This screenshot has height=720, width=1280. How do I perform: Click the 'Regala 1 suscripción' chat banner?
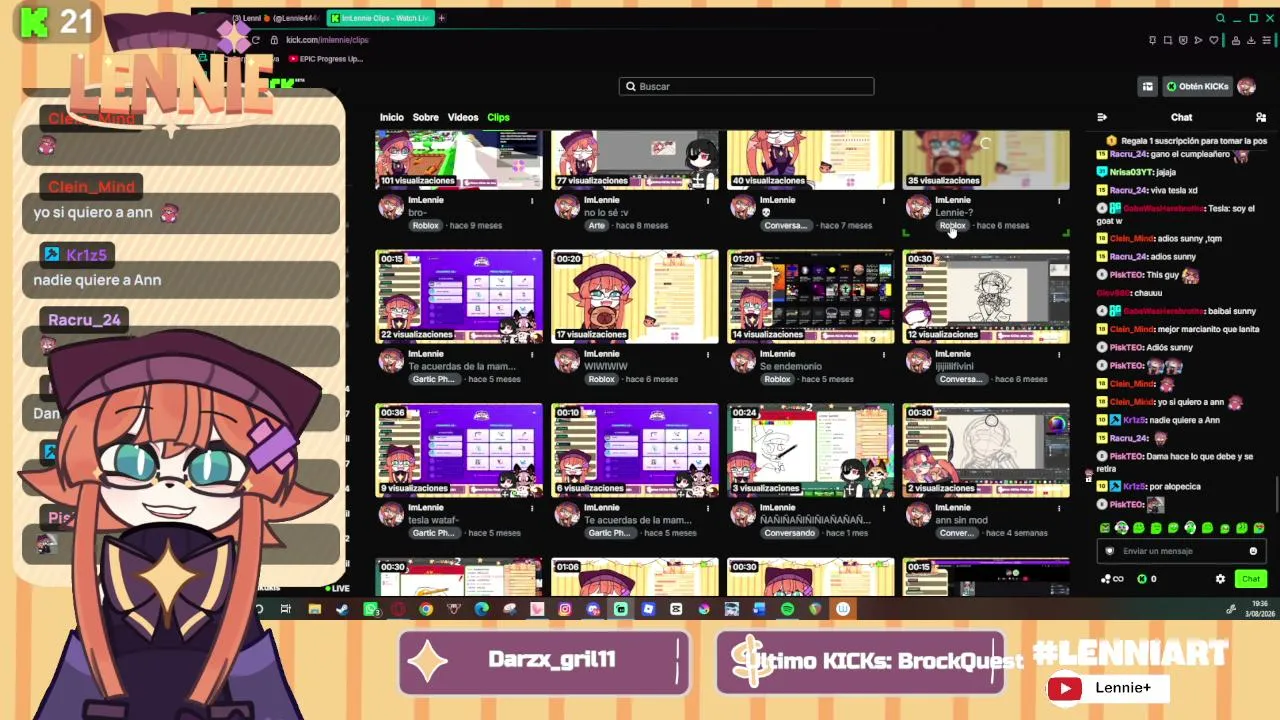pyautogui.click(x=1184, y=141)
